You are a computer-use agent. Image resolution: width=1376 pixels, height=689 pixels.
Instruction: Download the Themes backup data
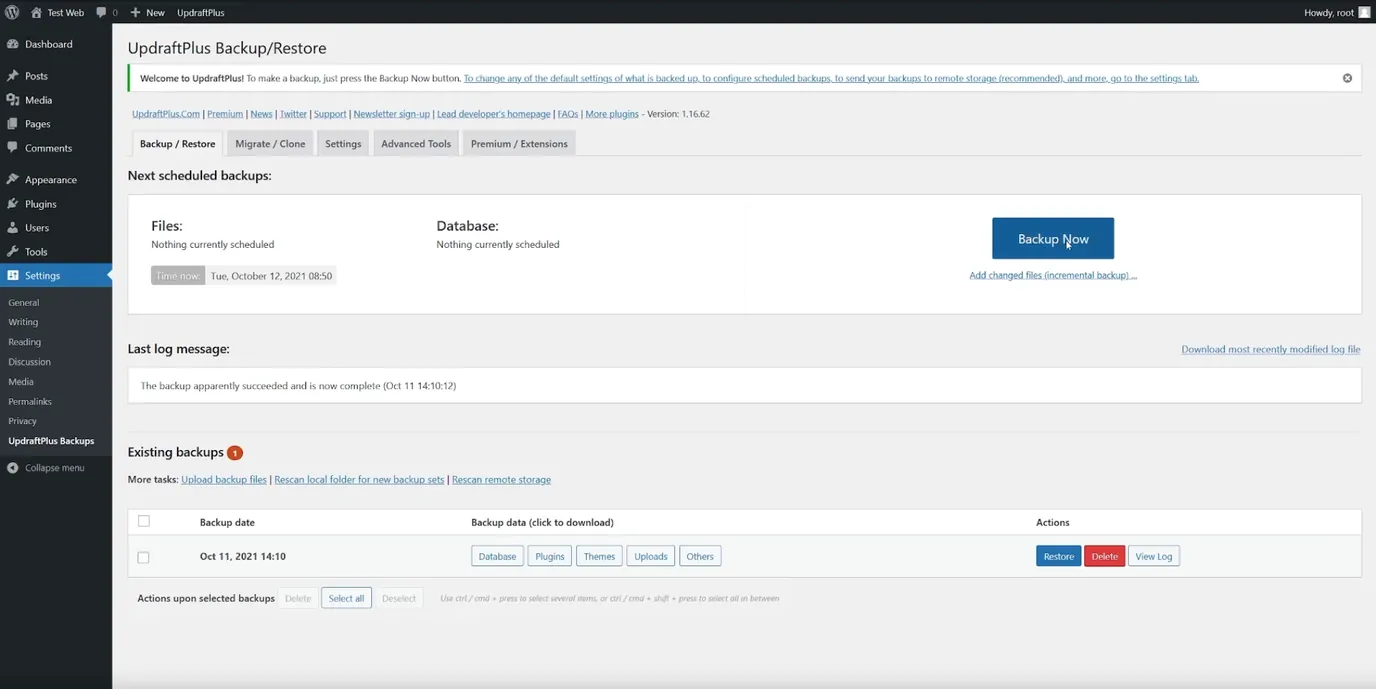[x=599, y=556]
